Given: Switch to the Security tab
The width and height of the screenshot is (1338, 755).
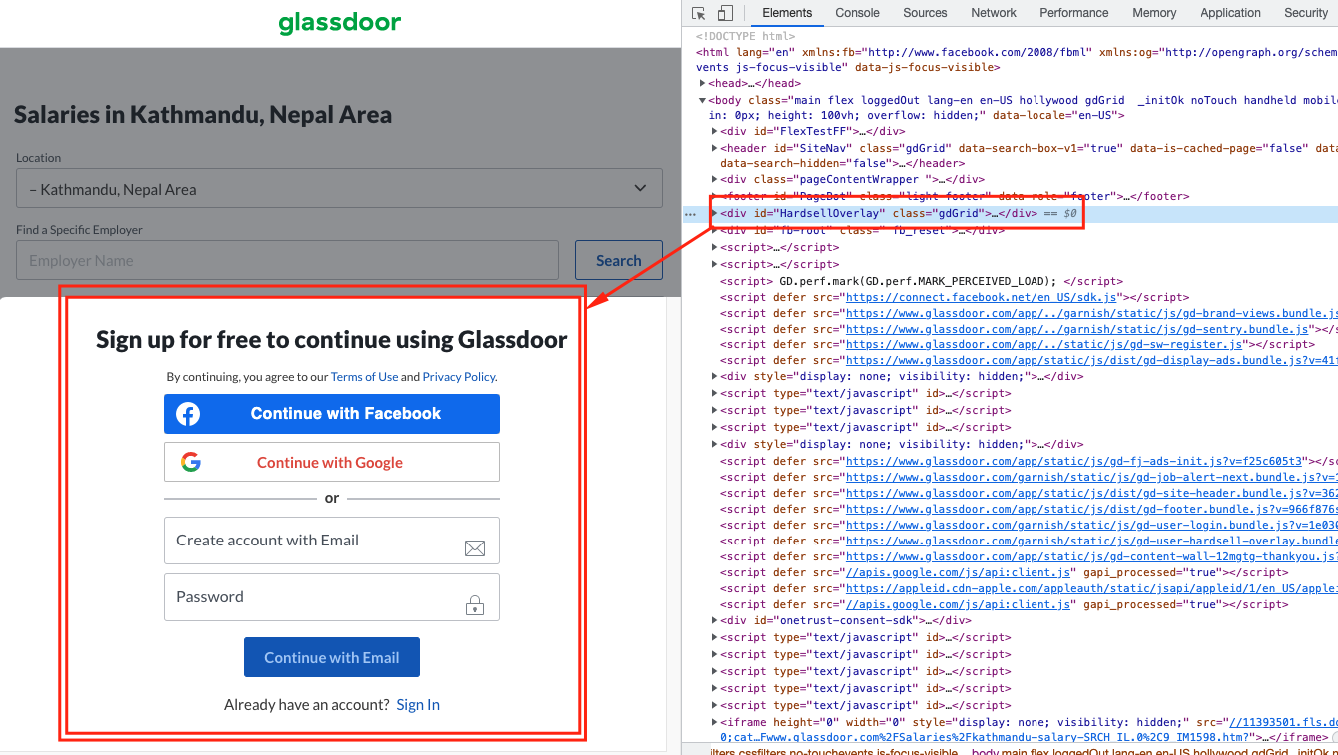Looking at the screenshot, I should coord(1306,13).
